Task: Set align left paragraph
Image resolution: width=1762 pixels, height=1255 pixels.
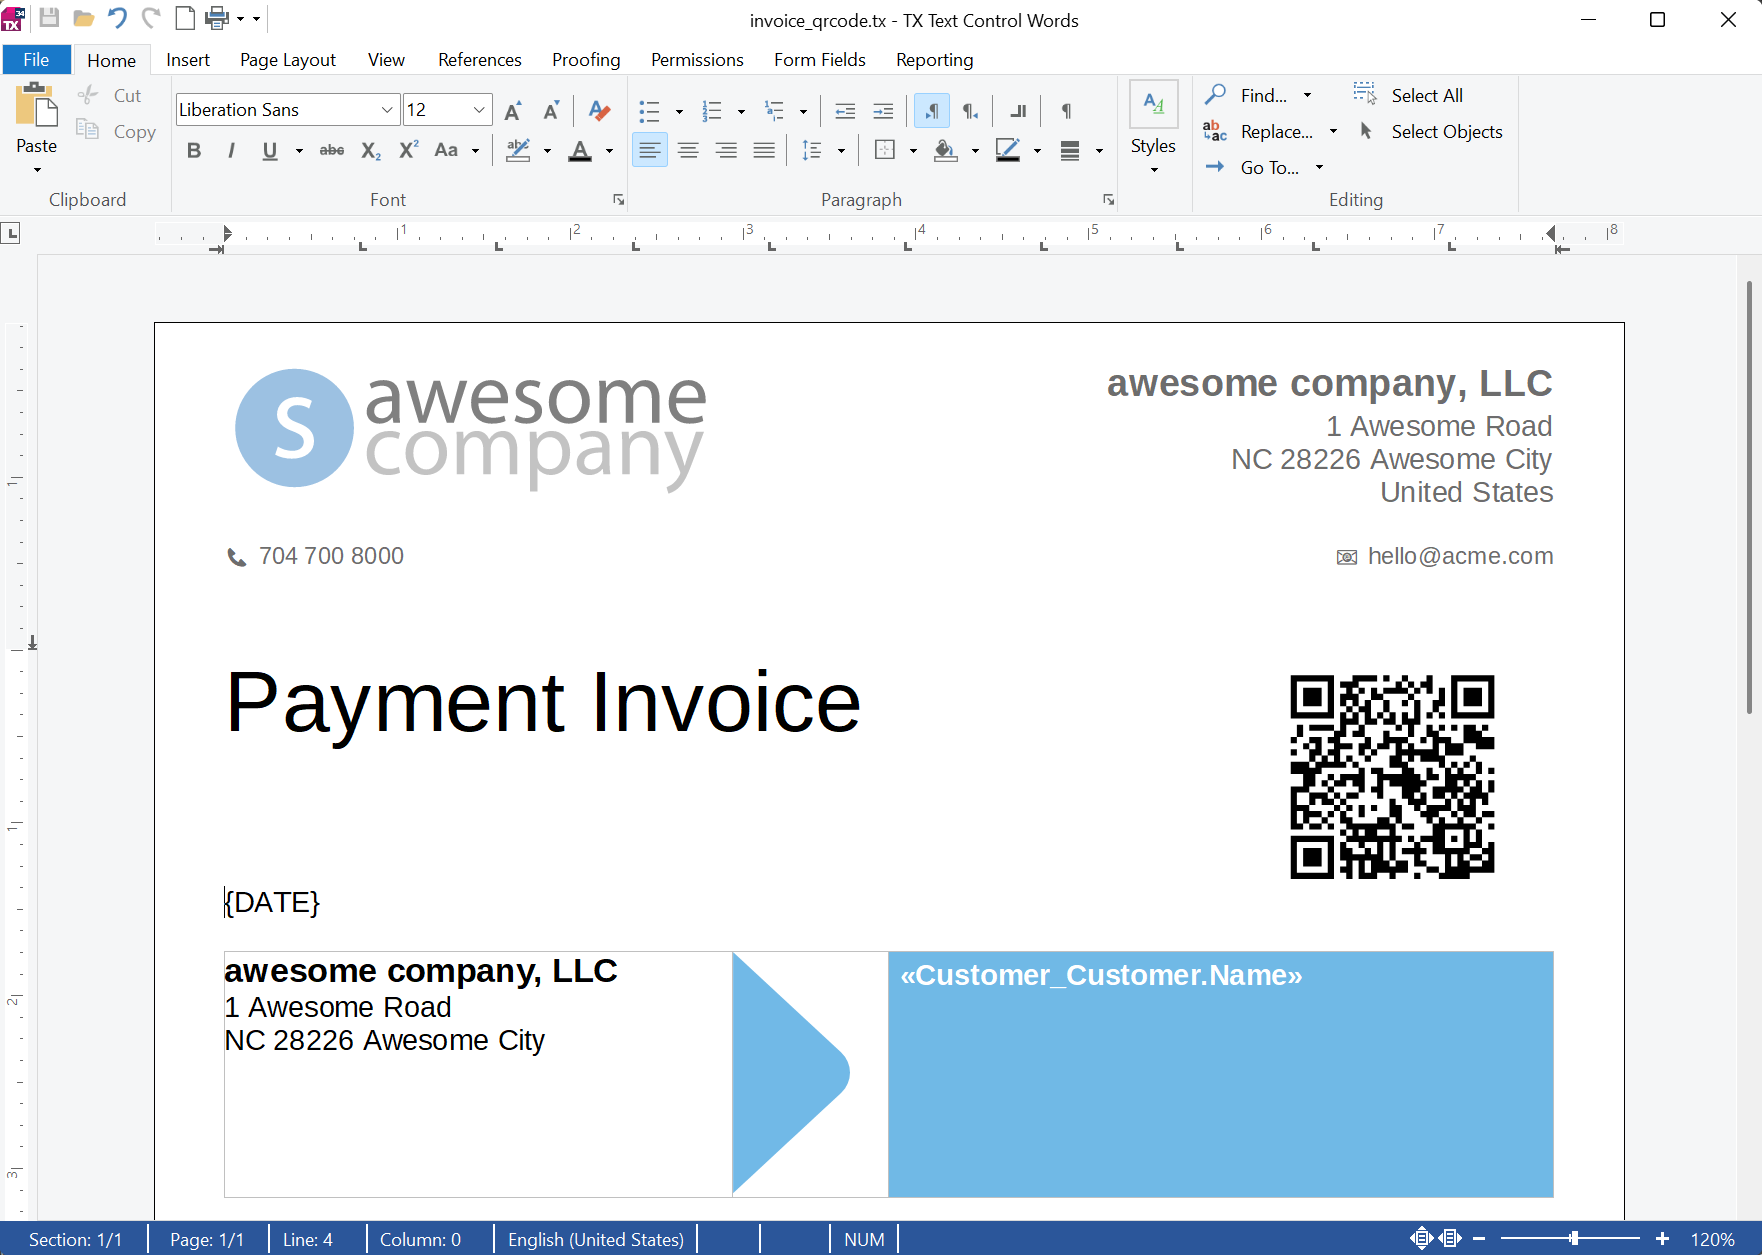Action: tap(650, 150)
